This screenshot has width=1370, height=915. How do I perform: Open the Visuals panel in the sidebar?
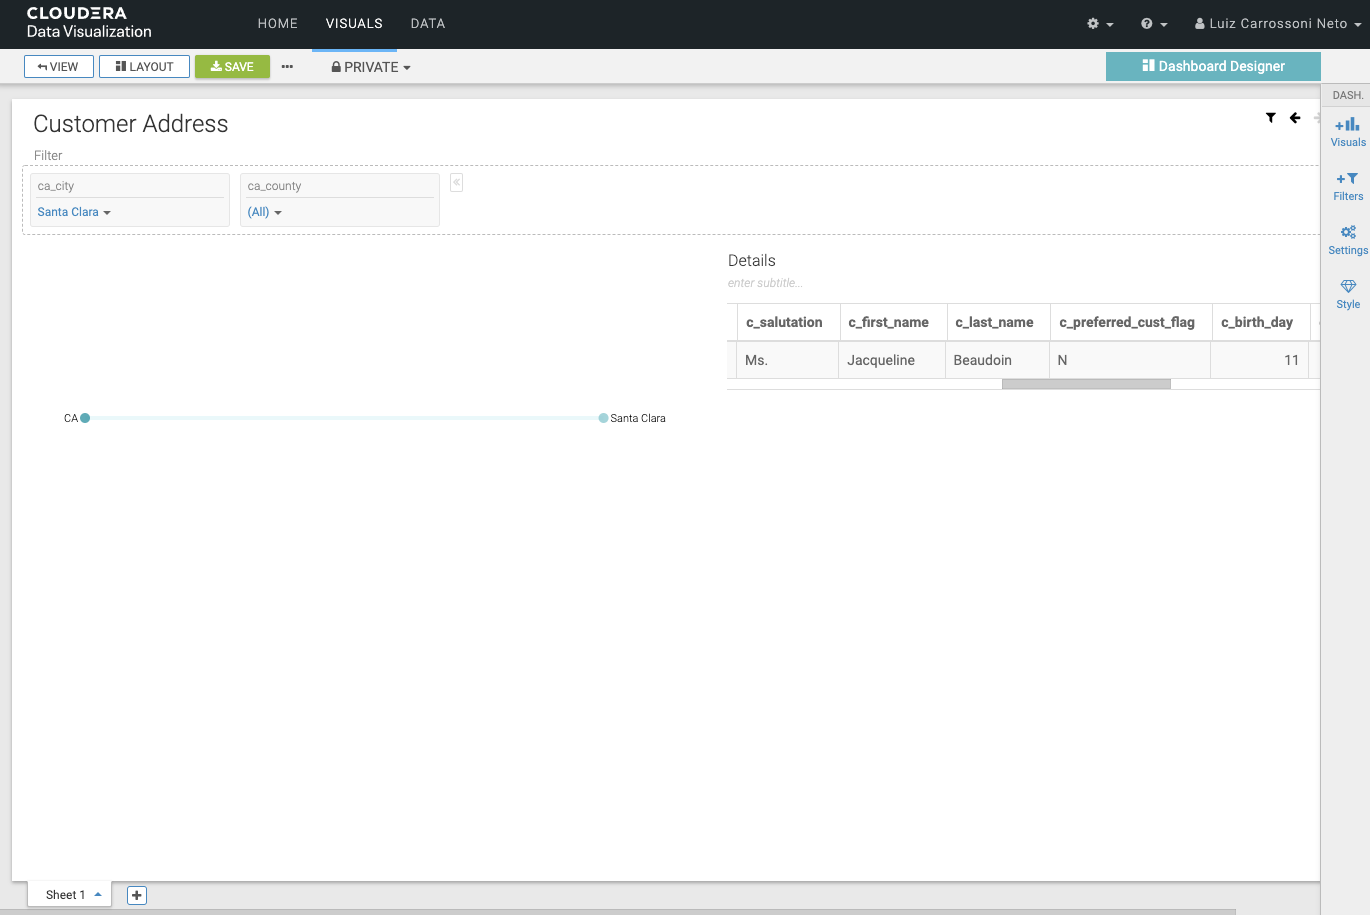[x=1347, y=131]
